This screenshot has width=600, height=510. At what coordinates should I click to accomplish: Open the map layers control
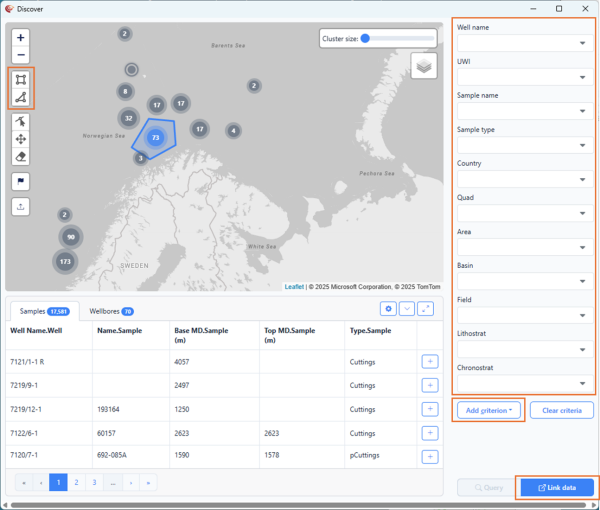coord(424,66)
